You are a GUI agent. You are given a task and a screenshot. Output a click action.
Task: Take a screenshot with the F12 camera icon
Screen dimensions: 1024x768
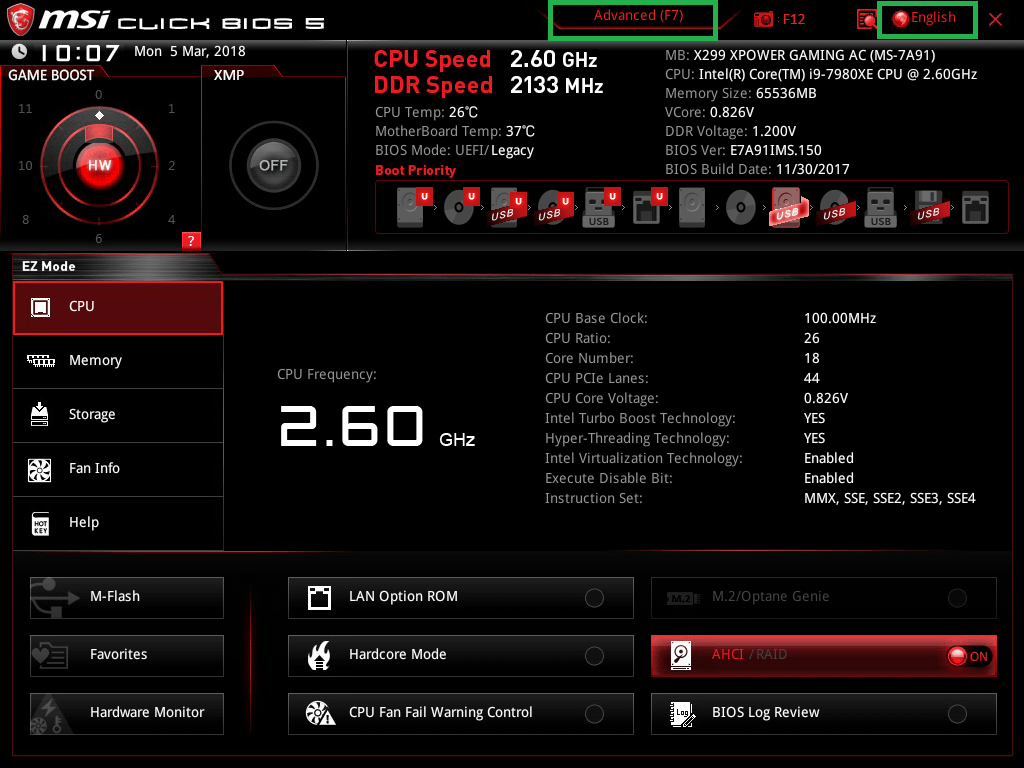coord(763,19)
